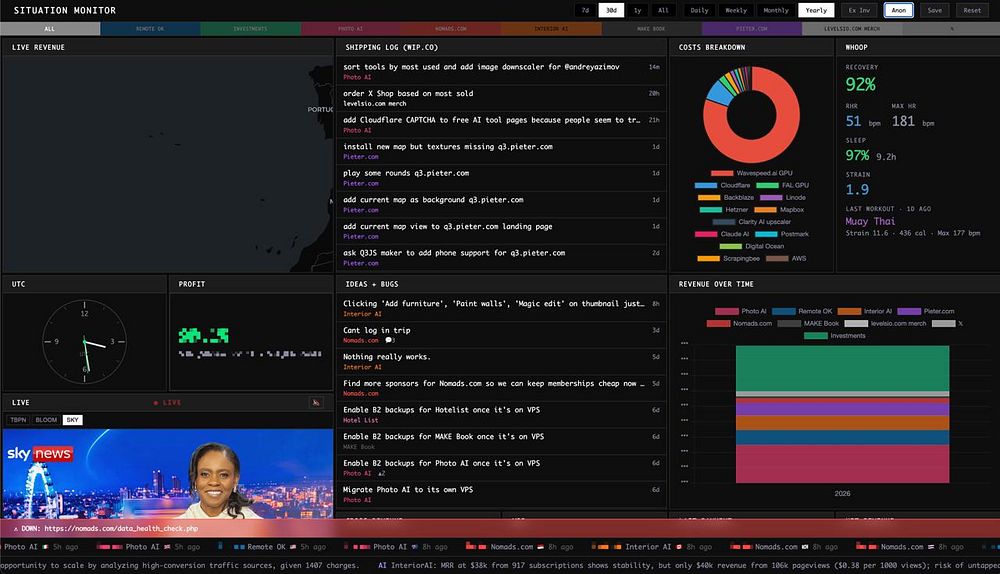
Task: Toggle MAKE Book swatch in revenue legend
Action: (x=789, y=323)
